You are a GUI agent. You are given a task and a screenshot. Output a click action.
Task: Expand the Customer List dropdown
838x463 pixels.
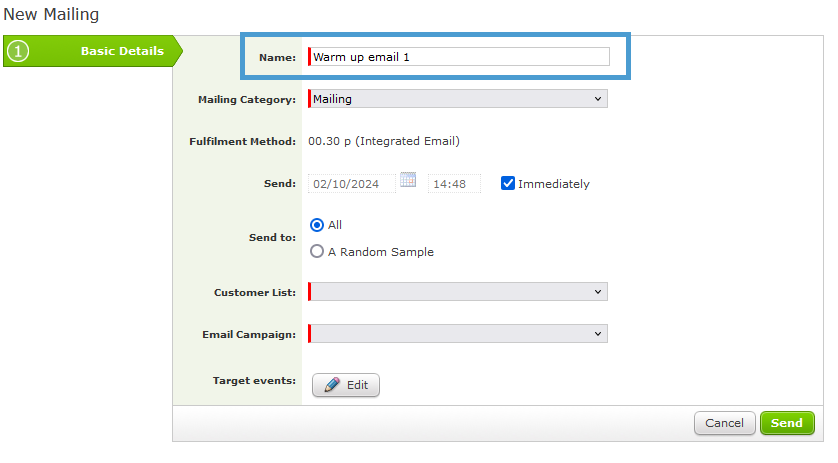(458, 291)
